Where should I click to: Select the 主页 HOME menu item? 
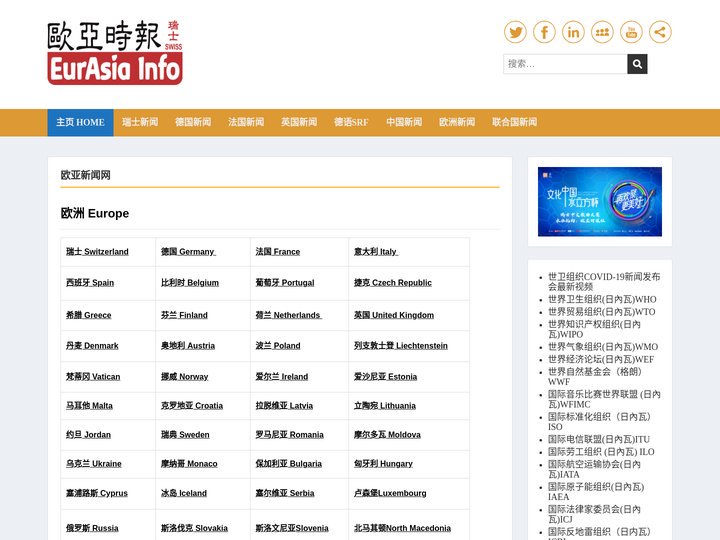point(80,123)
